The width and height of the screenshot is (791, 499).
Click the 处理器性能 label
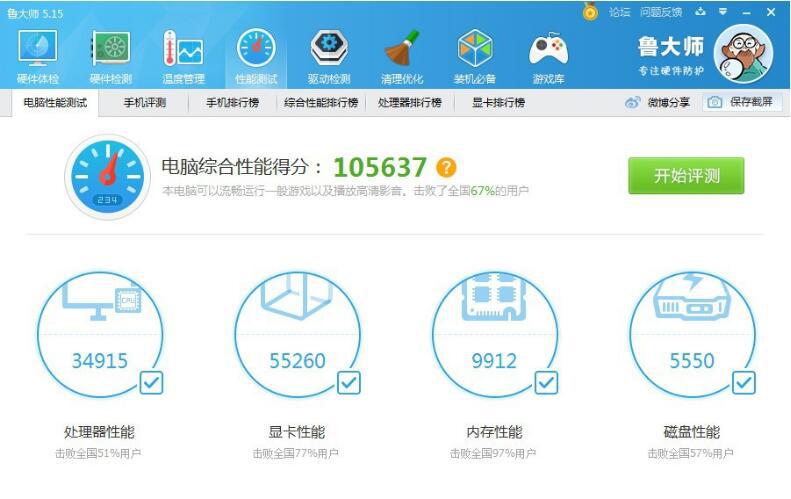(x=99, y=432)
